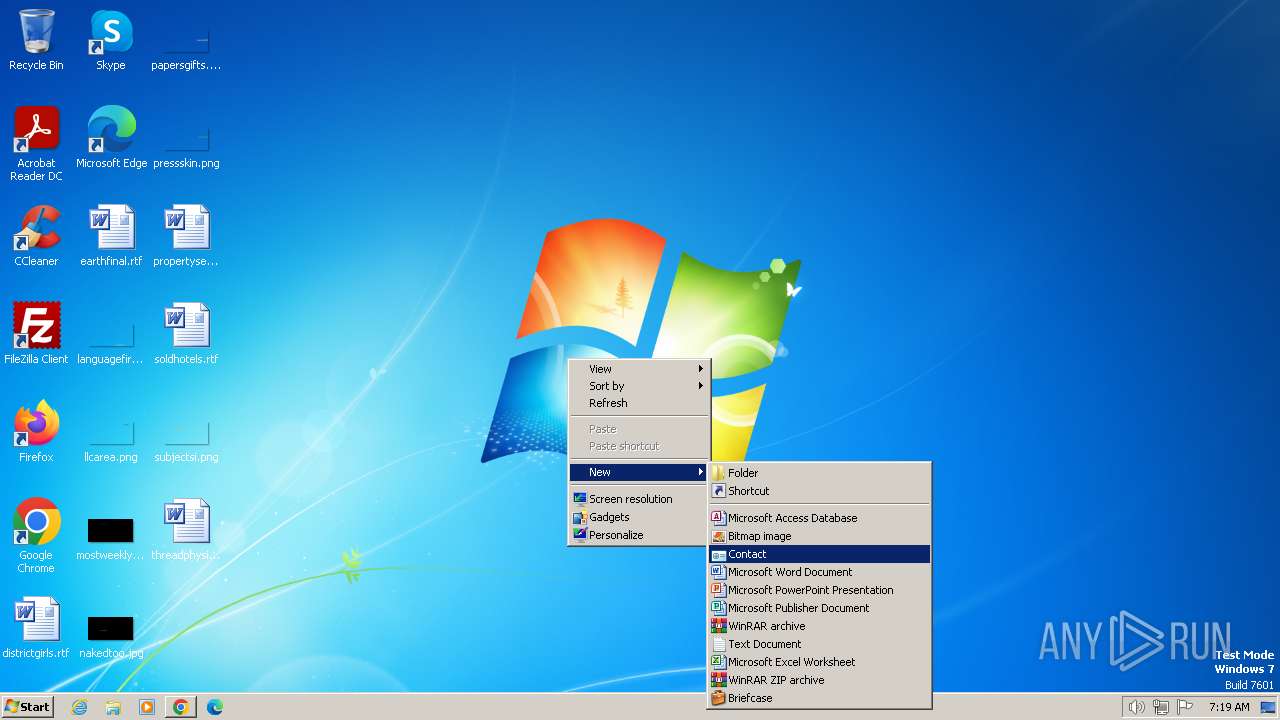This screenshot has width=1280, height=720.
Task: Choose Personalize in context menu
Action: coord(640,535)
